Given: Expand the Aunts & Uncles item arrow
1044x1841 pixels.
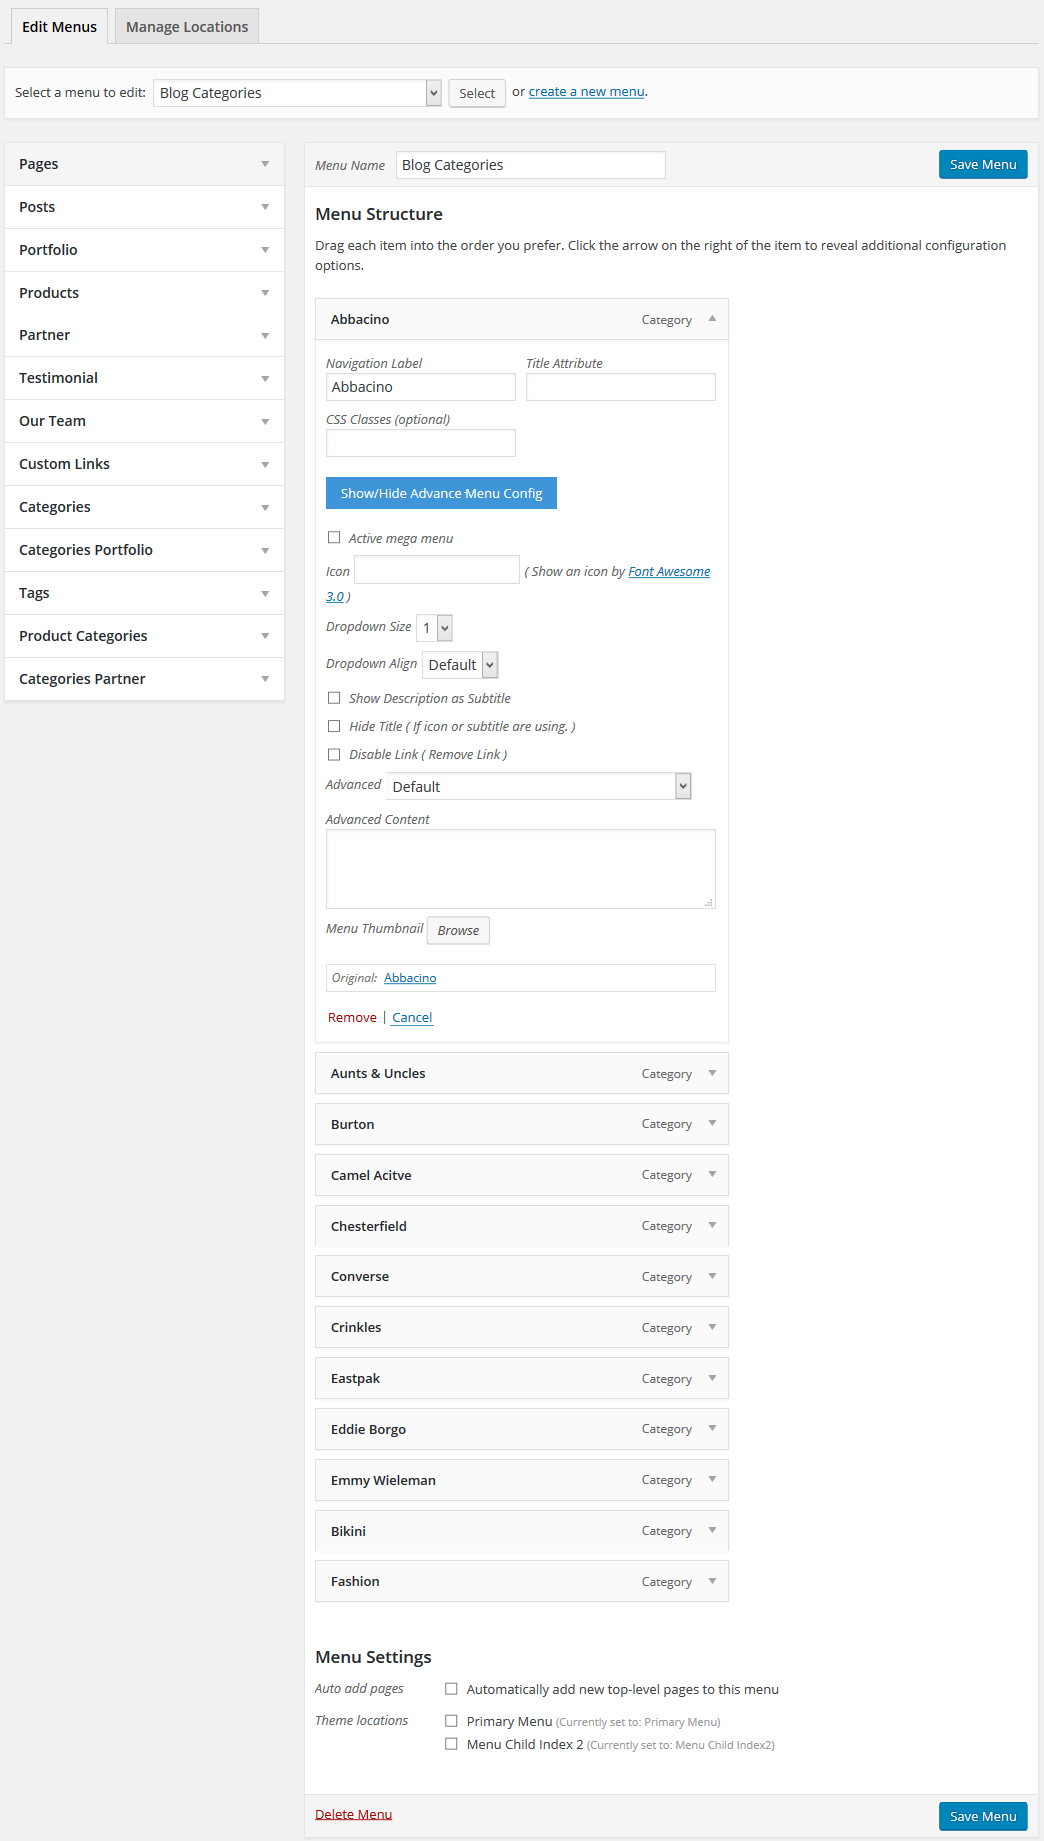Looking at the screenshot, I should point(712,1073).
